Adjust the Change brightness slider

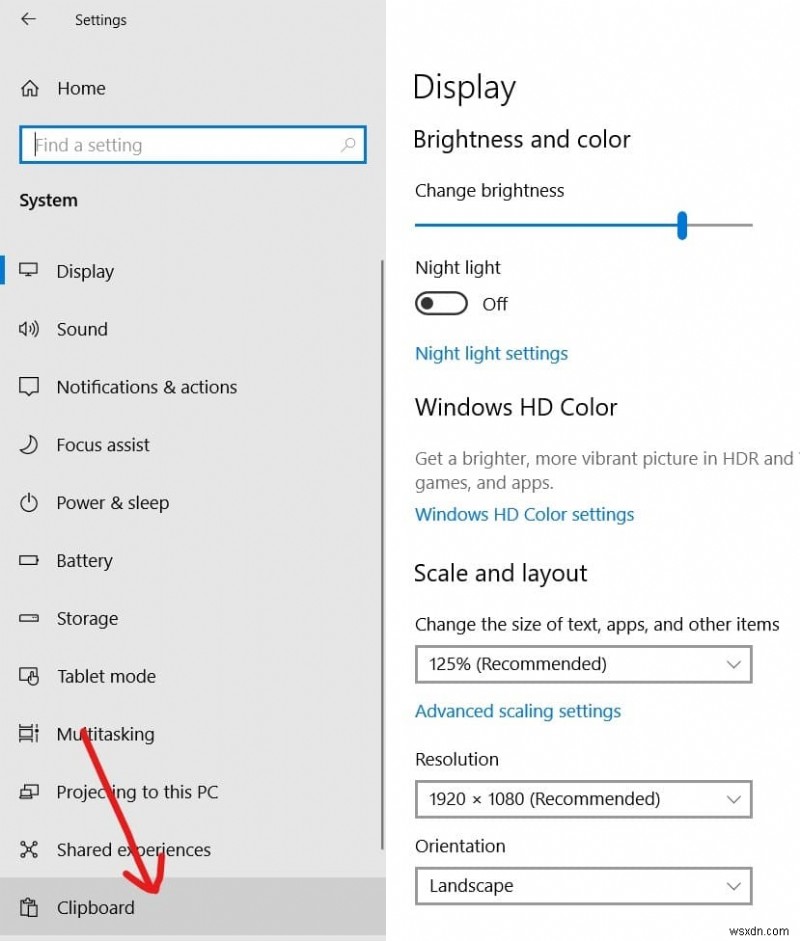pos(682,226)
